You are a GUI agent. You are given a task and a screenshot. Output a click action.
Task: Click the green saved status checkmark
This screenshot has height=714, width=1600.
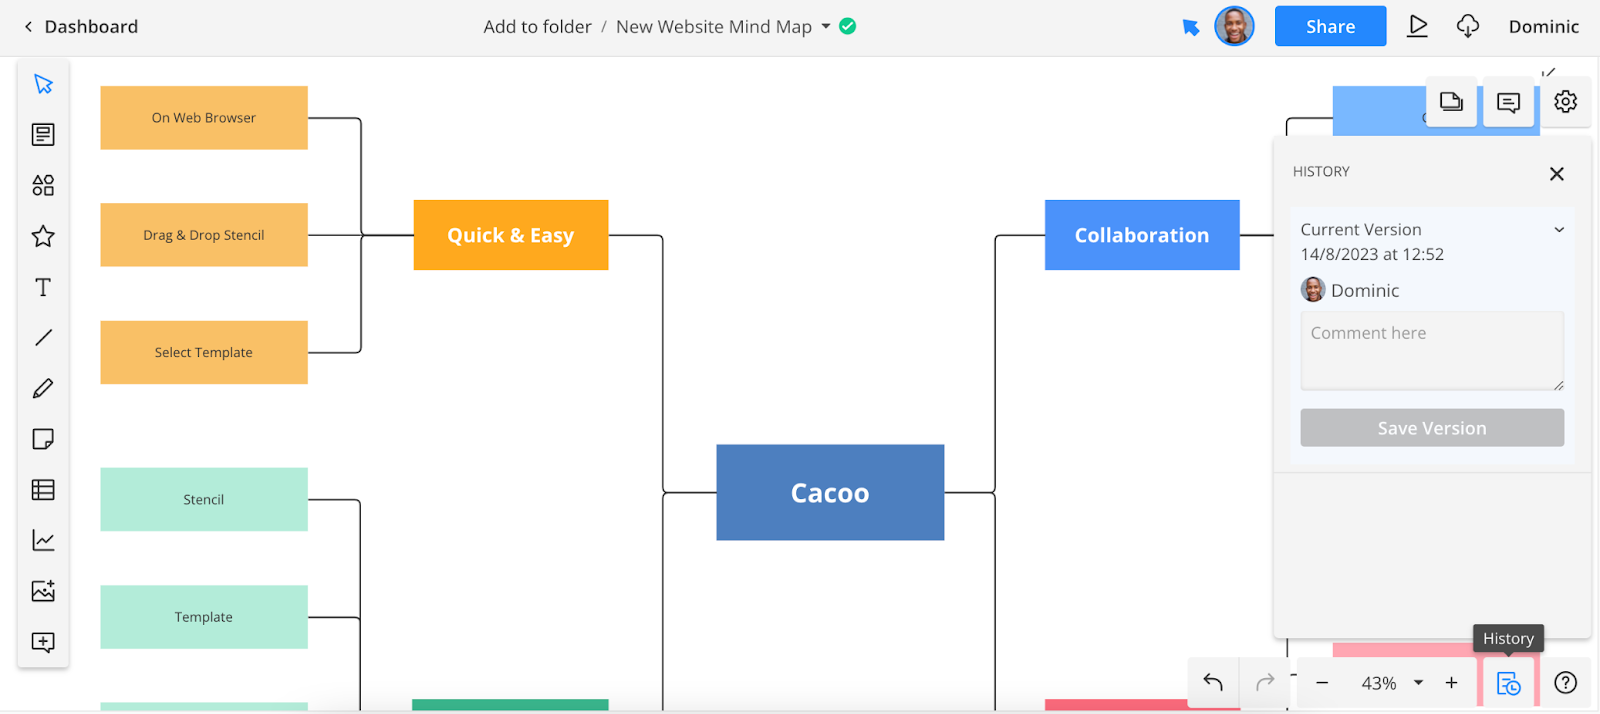coord(848,26)
